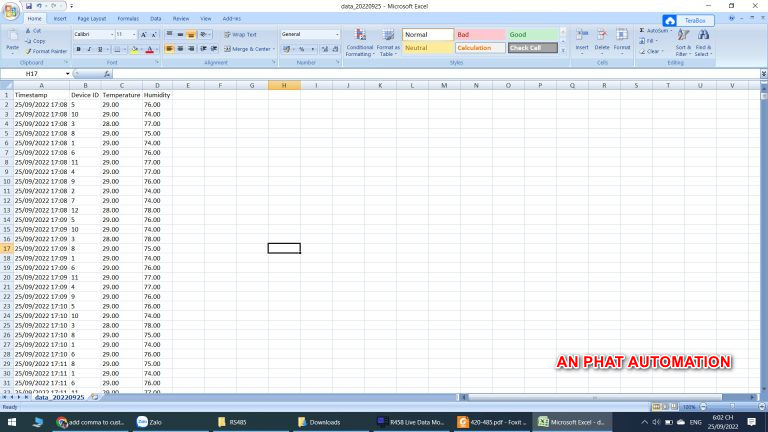This screenshot has width=768, height=432.
Task: Click AutoSum
Action: (654, 31)
